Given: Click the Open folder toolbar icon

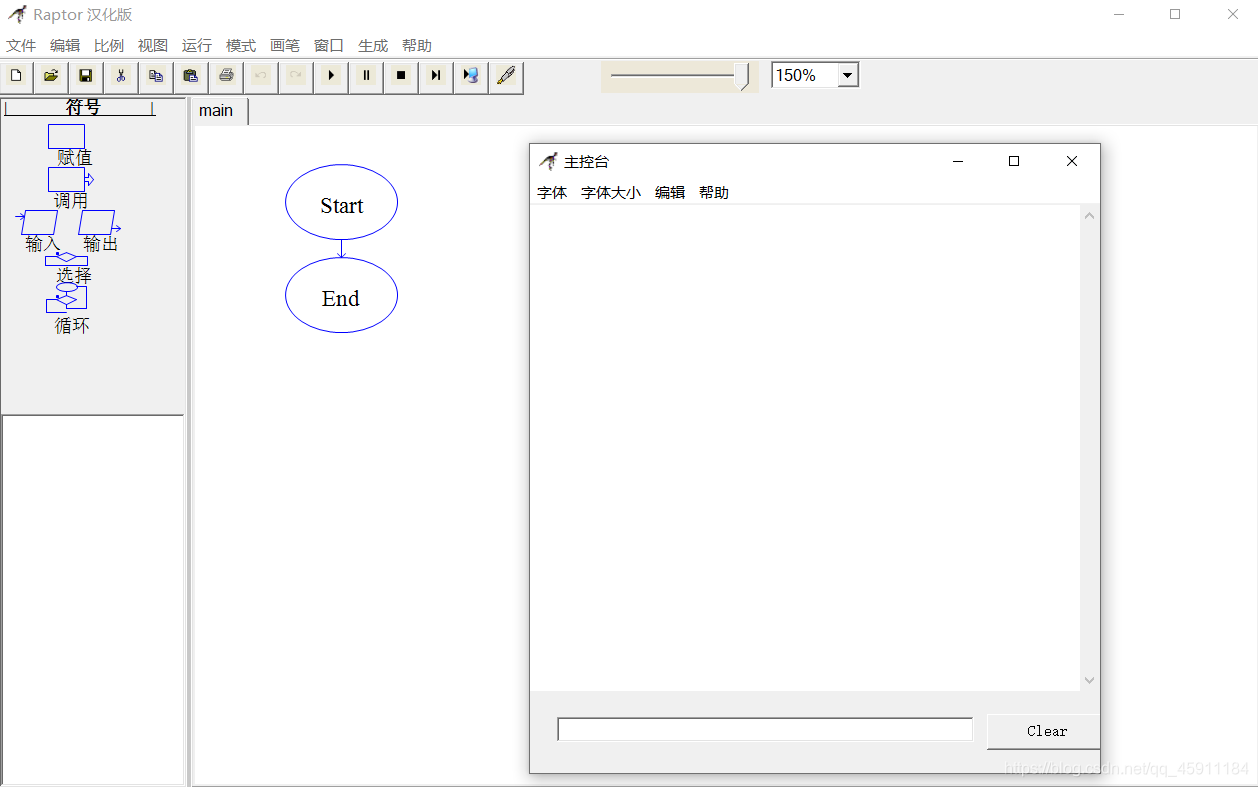Looking at the screenshot, I should click(x=51, y=76).
